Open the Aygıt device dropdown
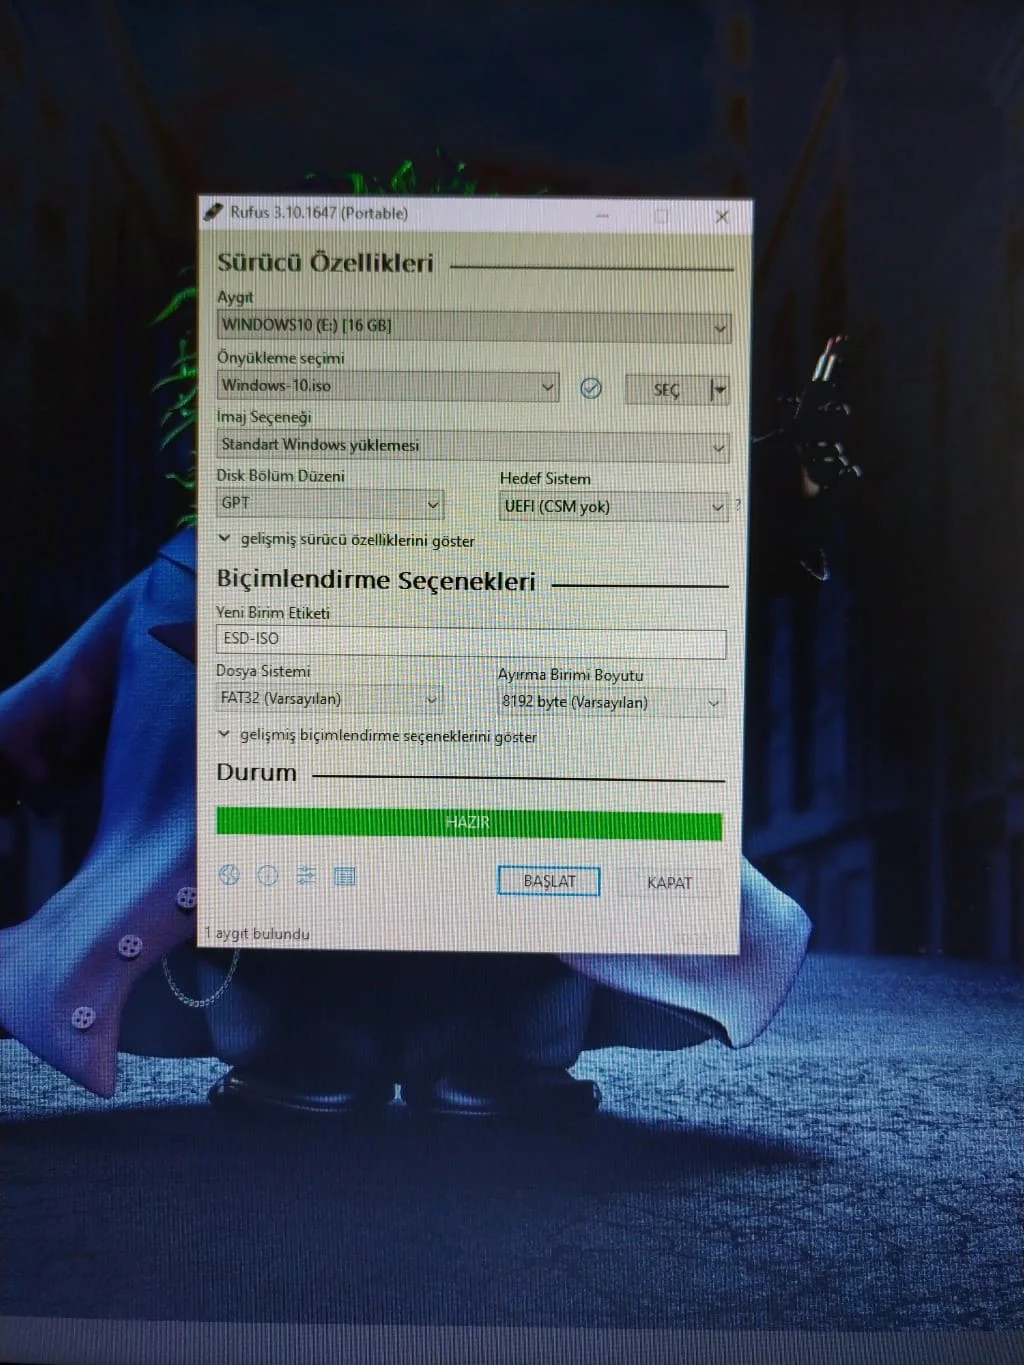The image size is (1024, 1365). (474, 326)
